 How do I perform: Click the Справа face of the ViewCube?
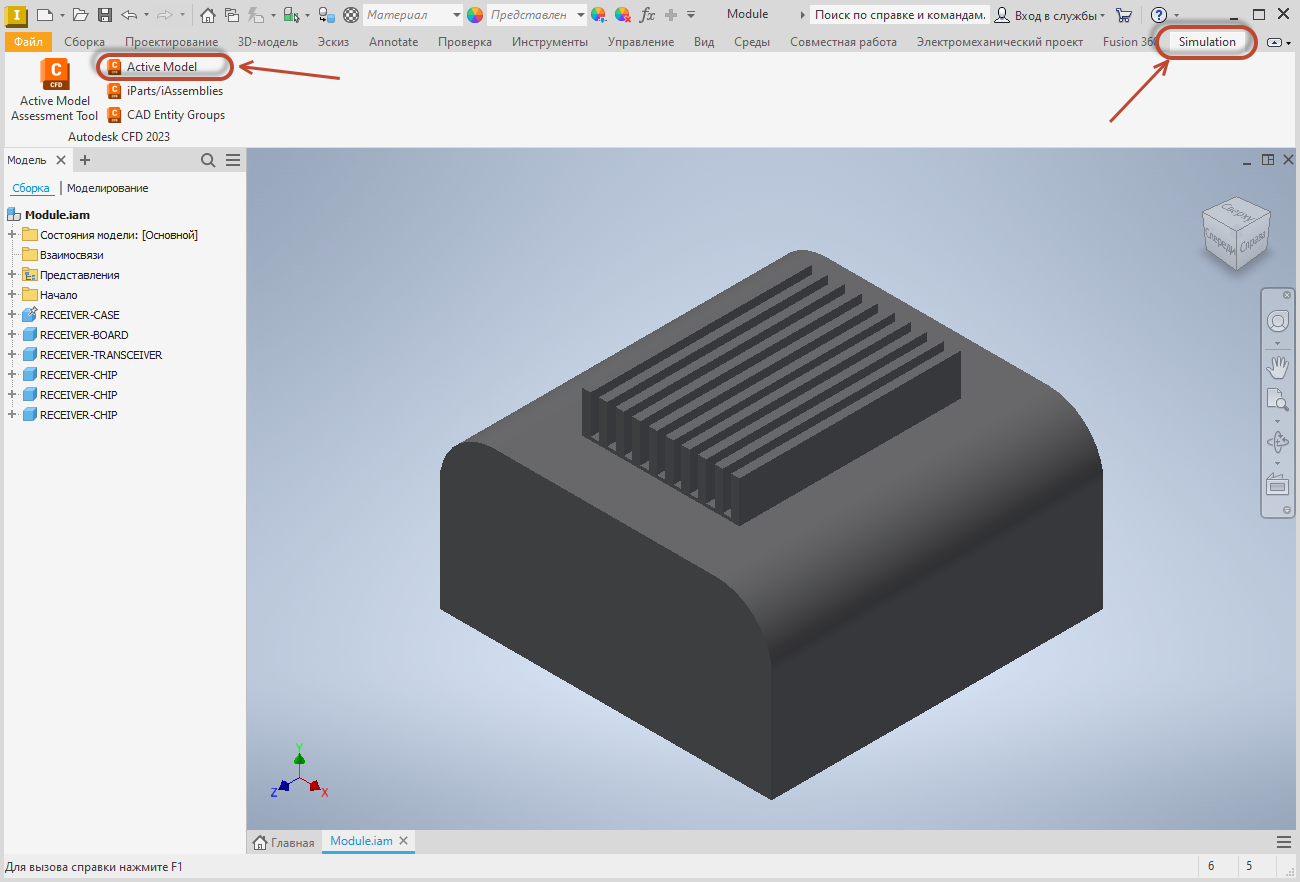pos(1252,245)
